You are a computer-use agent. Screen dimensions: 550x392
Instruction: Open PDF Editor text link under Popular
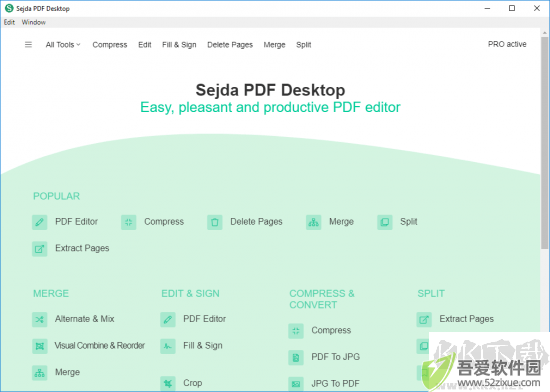(76, 222)
